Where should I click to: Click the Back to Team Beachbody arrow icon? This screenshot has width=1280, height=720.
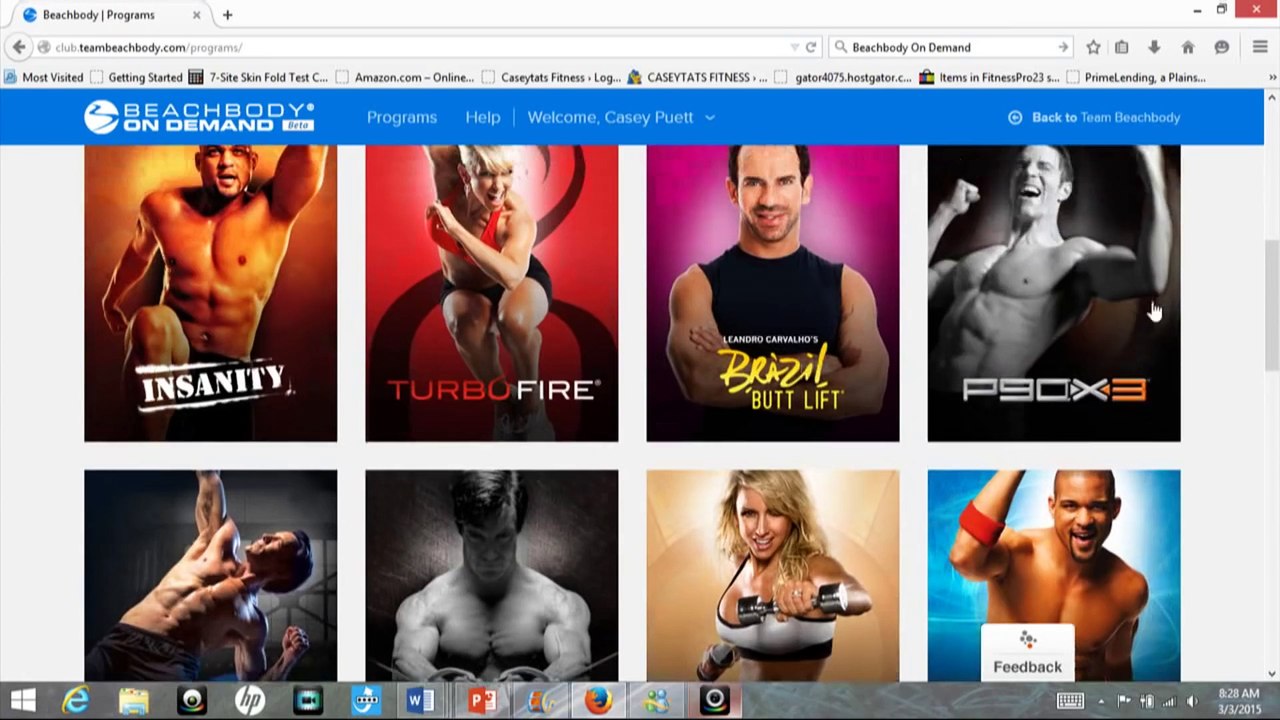coord(1015,117)
